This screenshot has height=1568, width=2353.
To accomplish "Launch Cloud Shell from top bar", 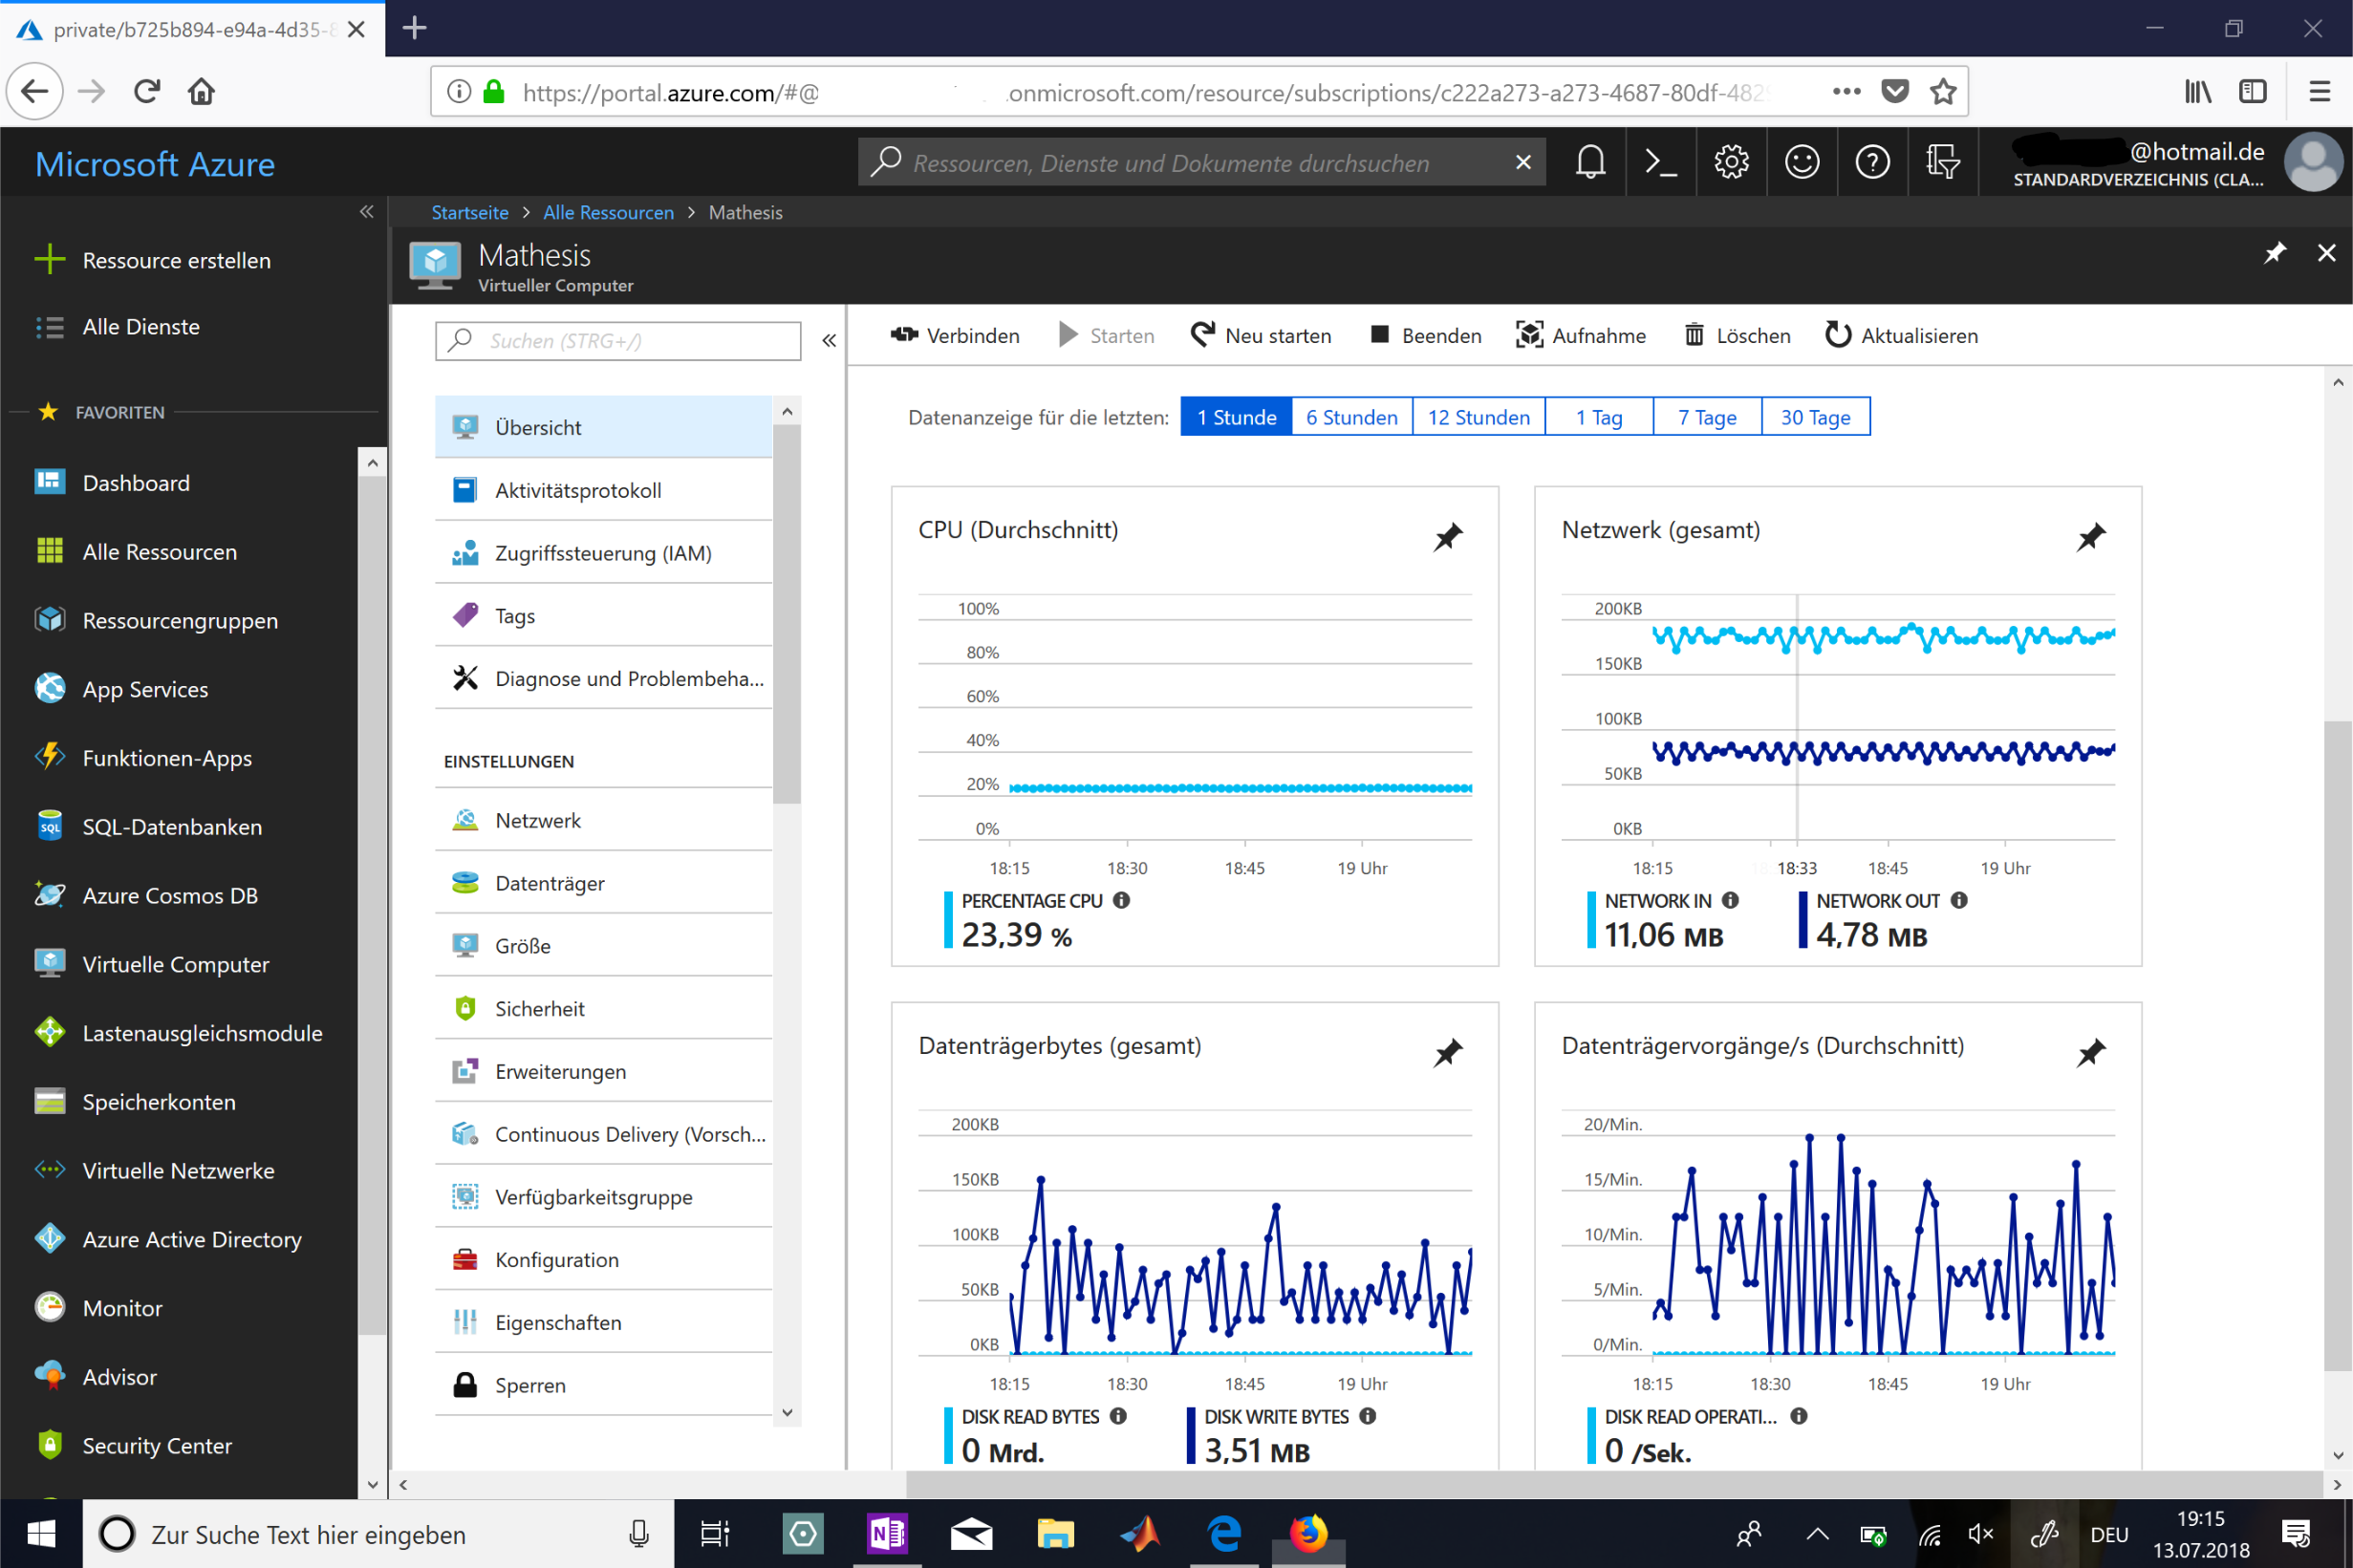I will [1661, 162].
